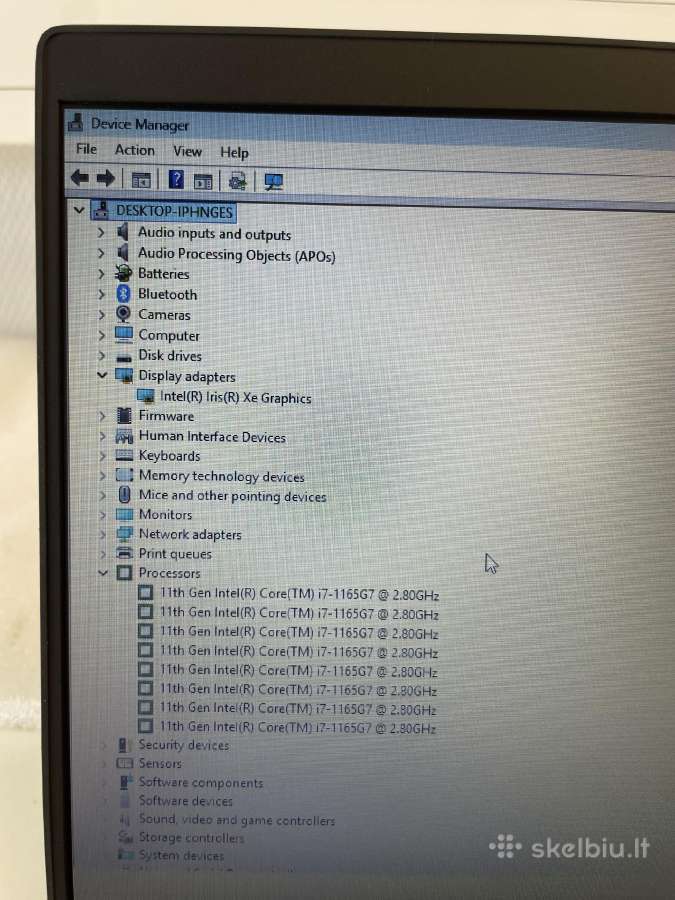Click the Monitors icon
This screenshot has height=900, width=675.
tap(125, 514)
